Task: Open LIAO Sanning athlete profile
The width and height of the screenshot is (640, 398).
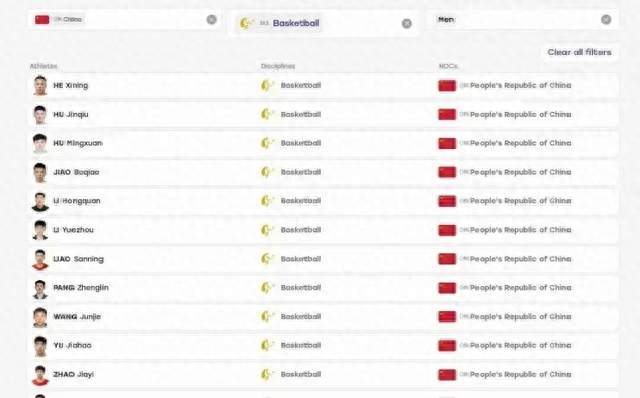Action: [78, 259]
